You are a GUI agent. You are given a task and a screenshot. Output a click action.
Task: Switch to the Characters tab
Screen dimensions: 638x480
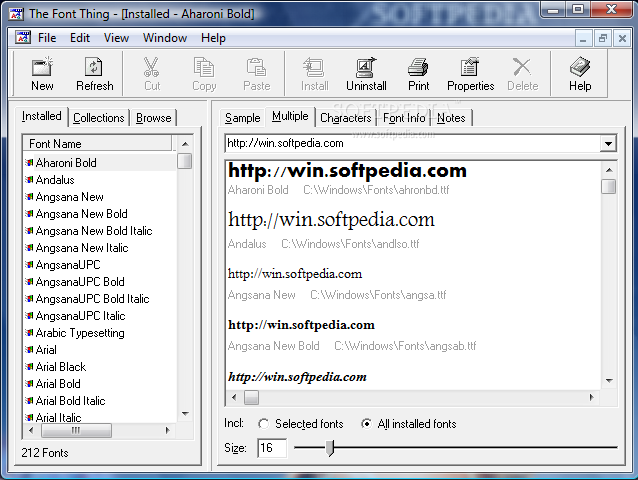345,118
